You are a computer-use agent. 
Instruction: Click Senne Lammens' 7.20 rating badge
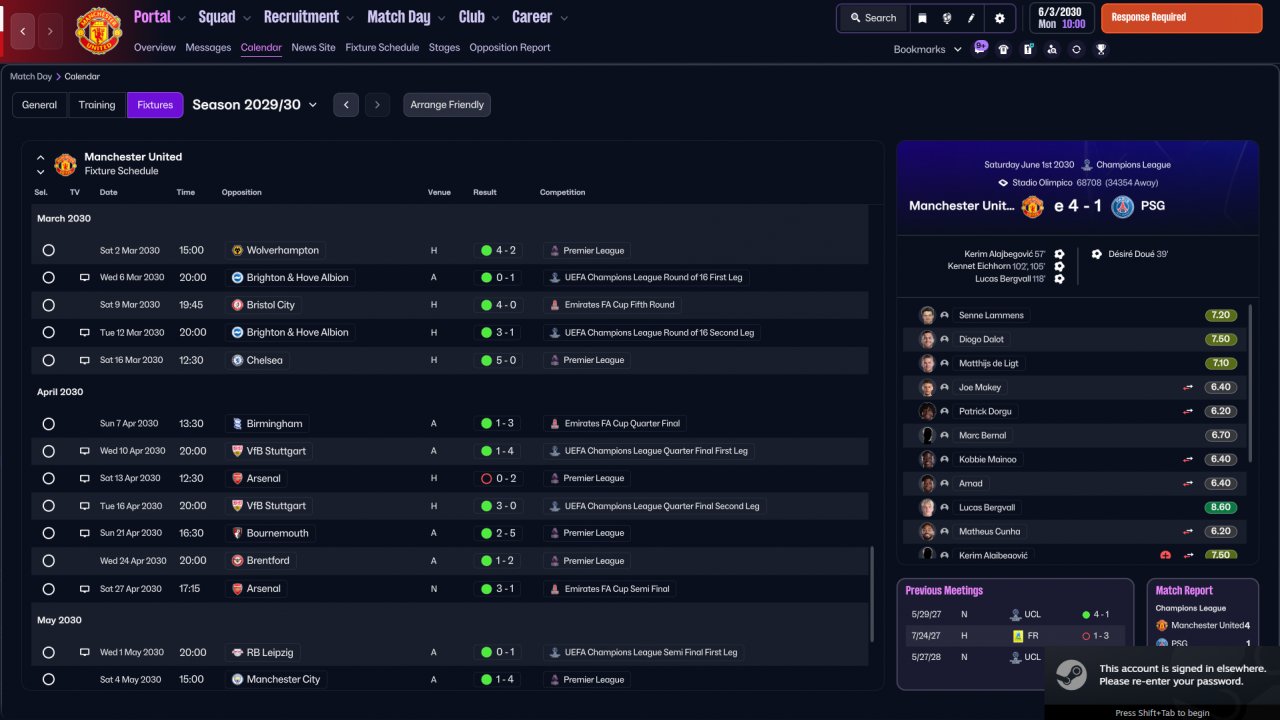click(x=1221, y=315)
